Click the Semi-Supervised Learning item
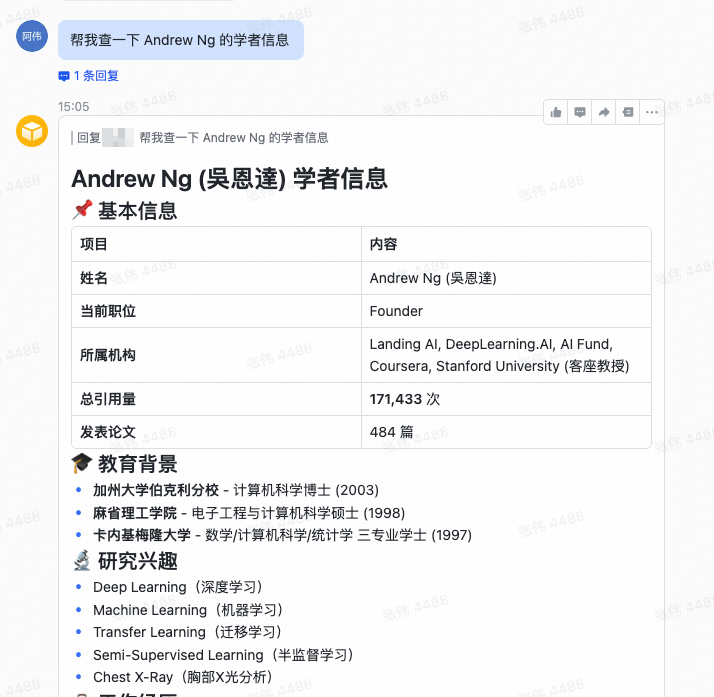Image resolution: width=714 pixels, height=697 pixels. (x=223, y=655)
